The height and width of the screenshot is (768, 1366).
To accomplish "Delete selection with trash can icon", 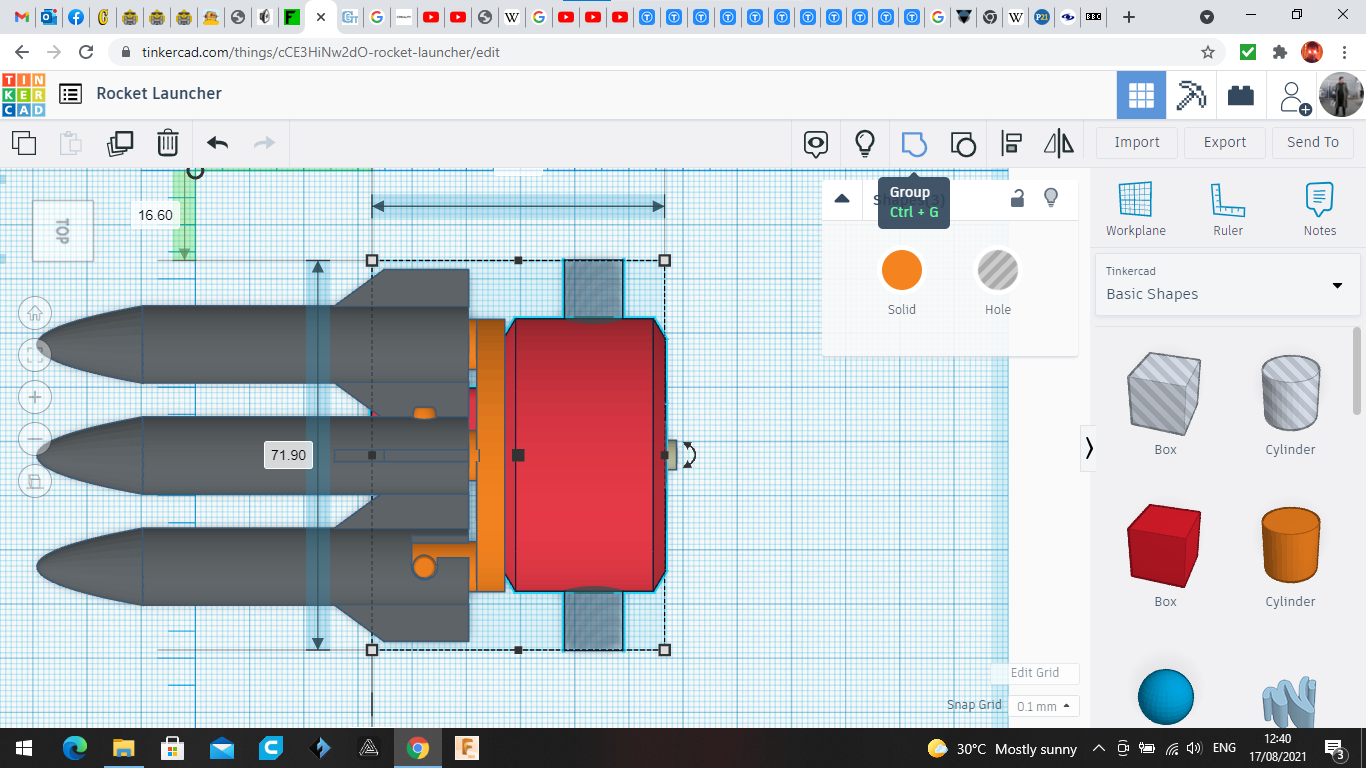I will [168, 143].
